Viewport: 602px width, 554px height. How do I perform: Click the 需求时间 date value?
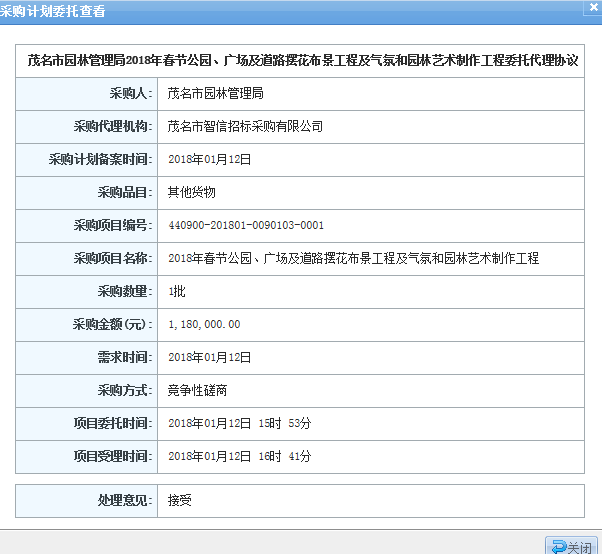(x=208, y=357)
